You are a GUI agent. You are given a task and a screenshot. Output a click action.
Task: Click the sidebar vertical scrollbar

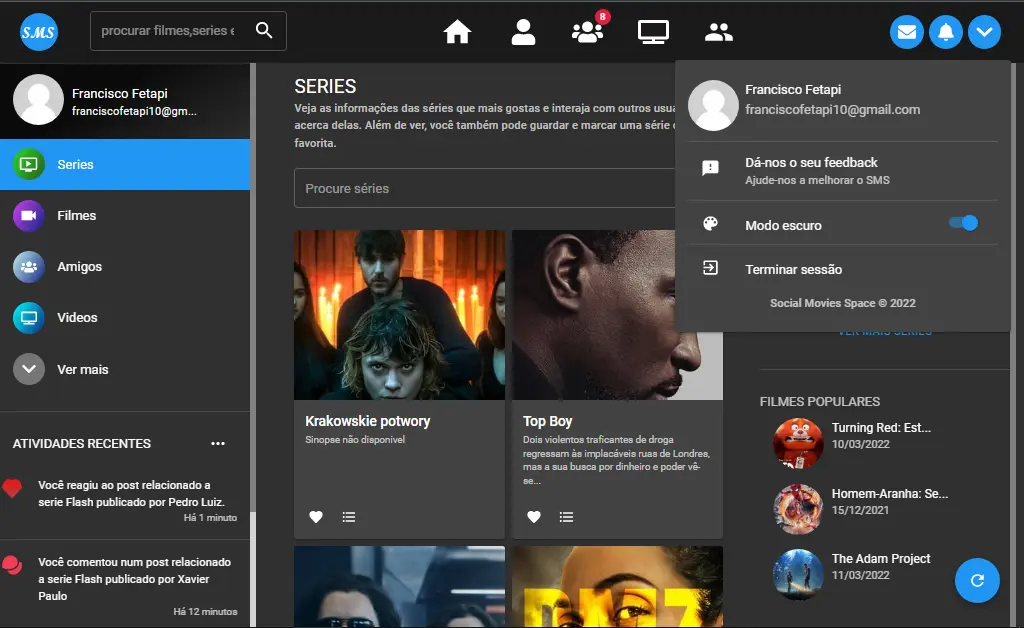pos(253,345)
